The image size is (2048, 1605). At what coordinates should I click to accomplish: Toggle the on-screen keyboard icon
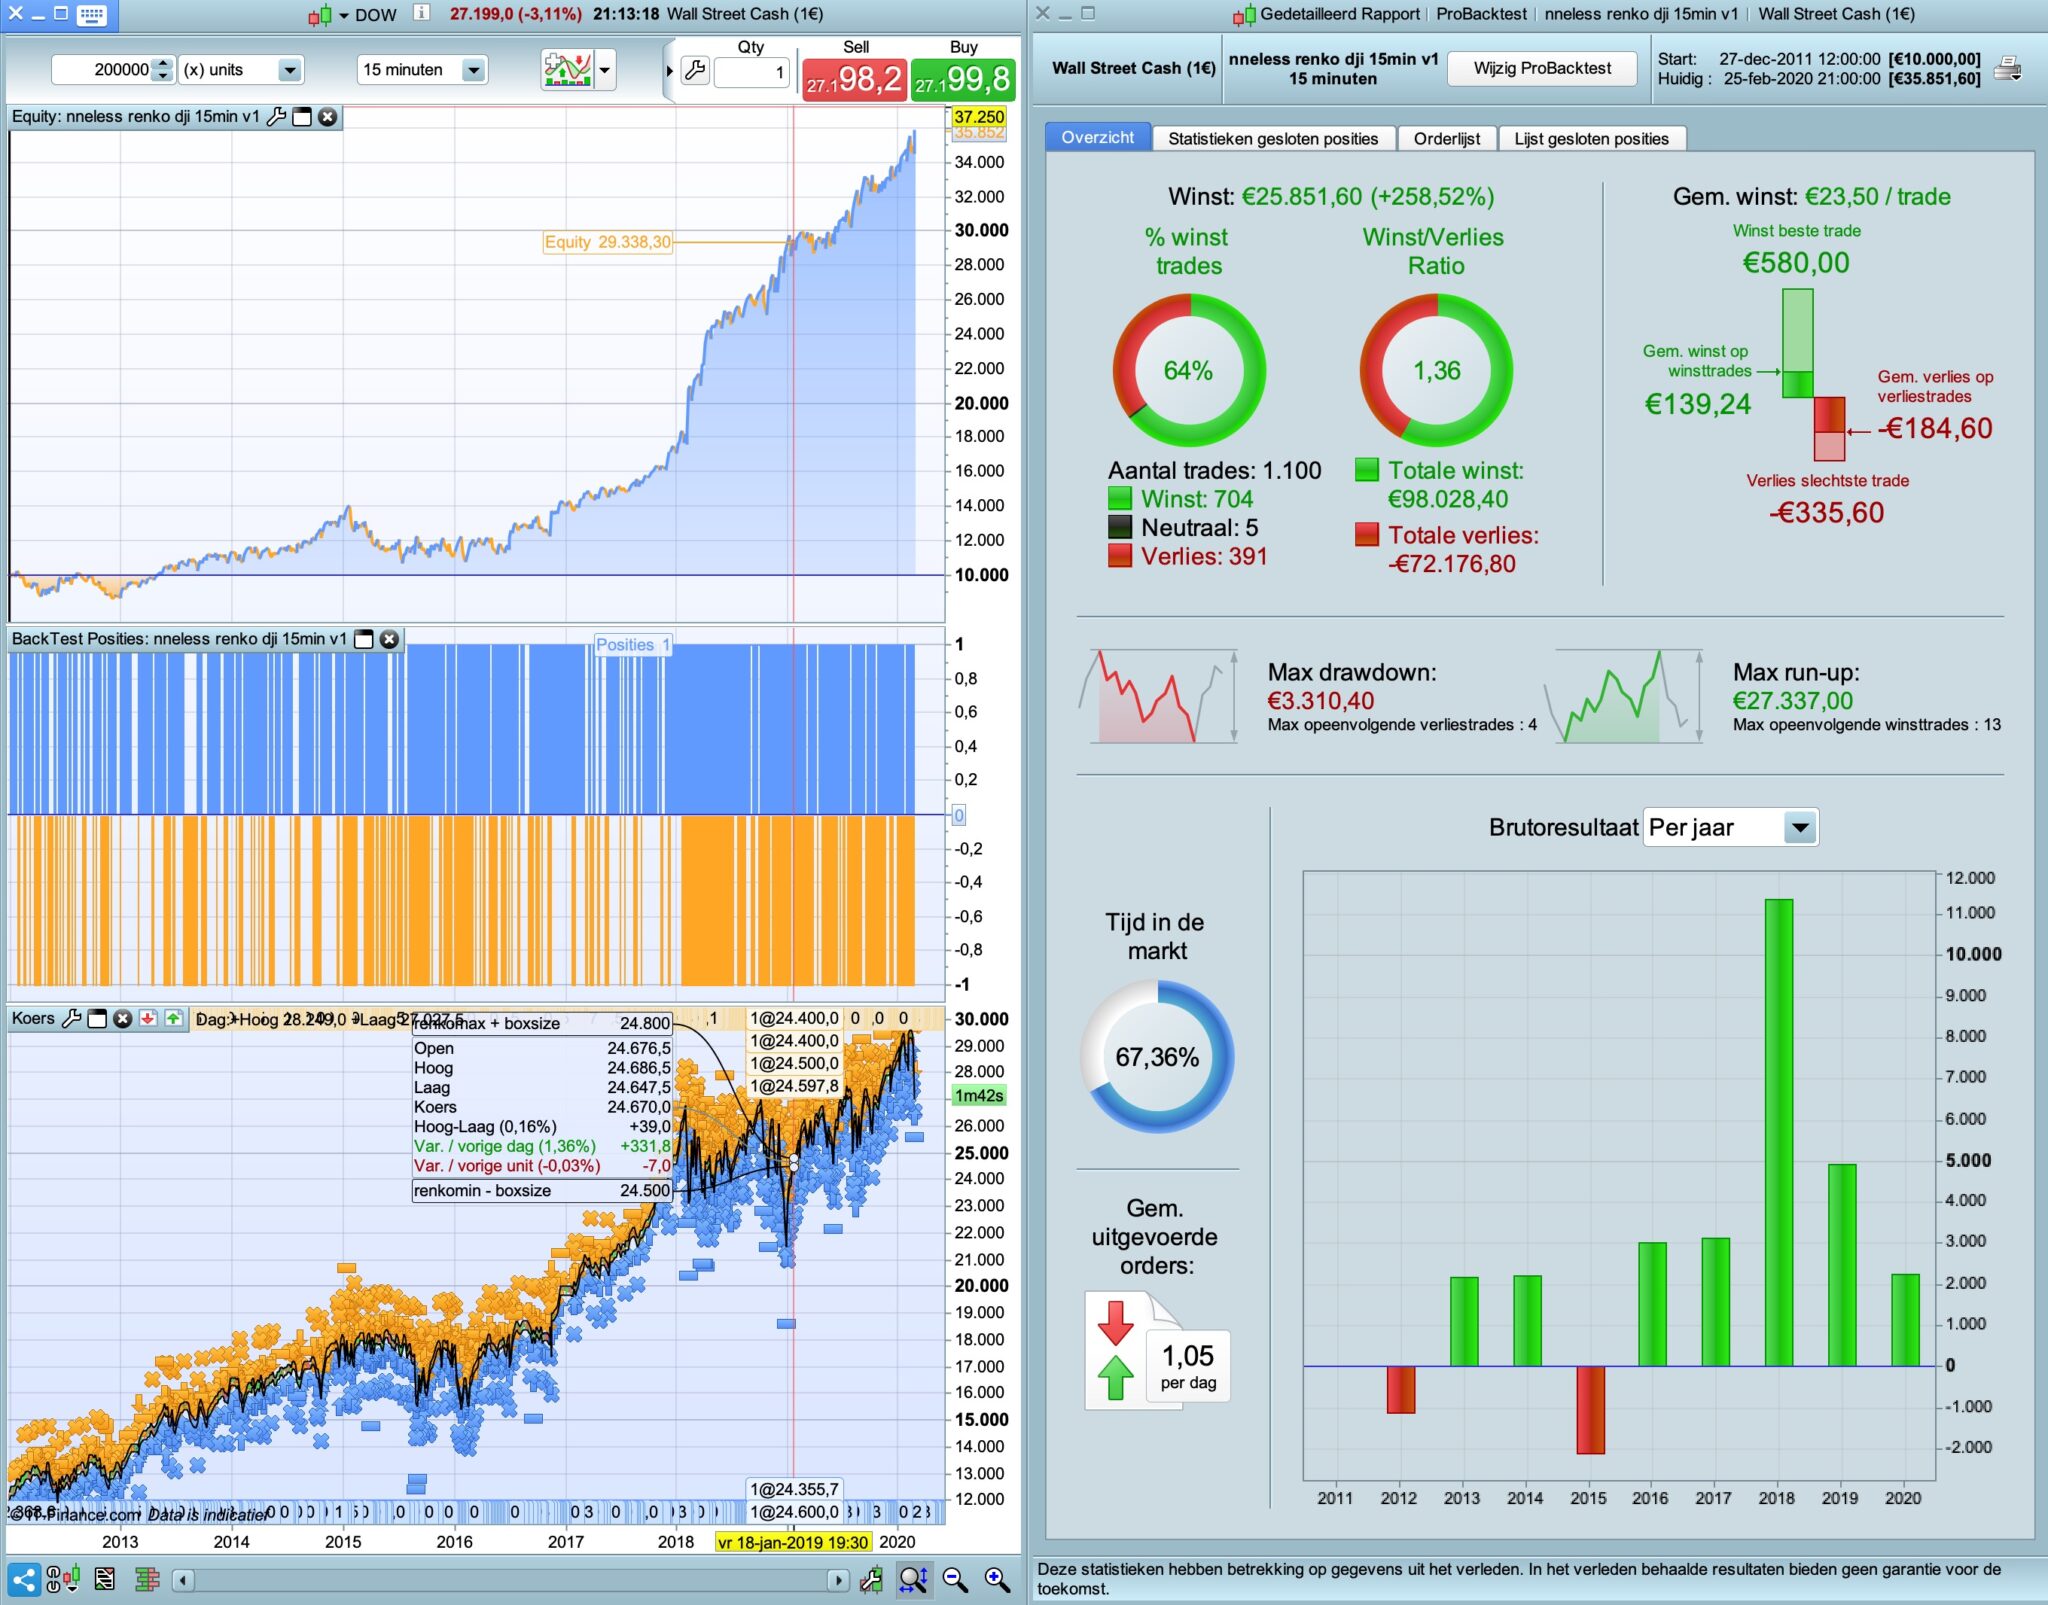coord(92,14)
